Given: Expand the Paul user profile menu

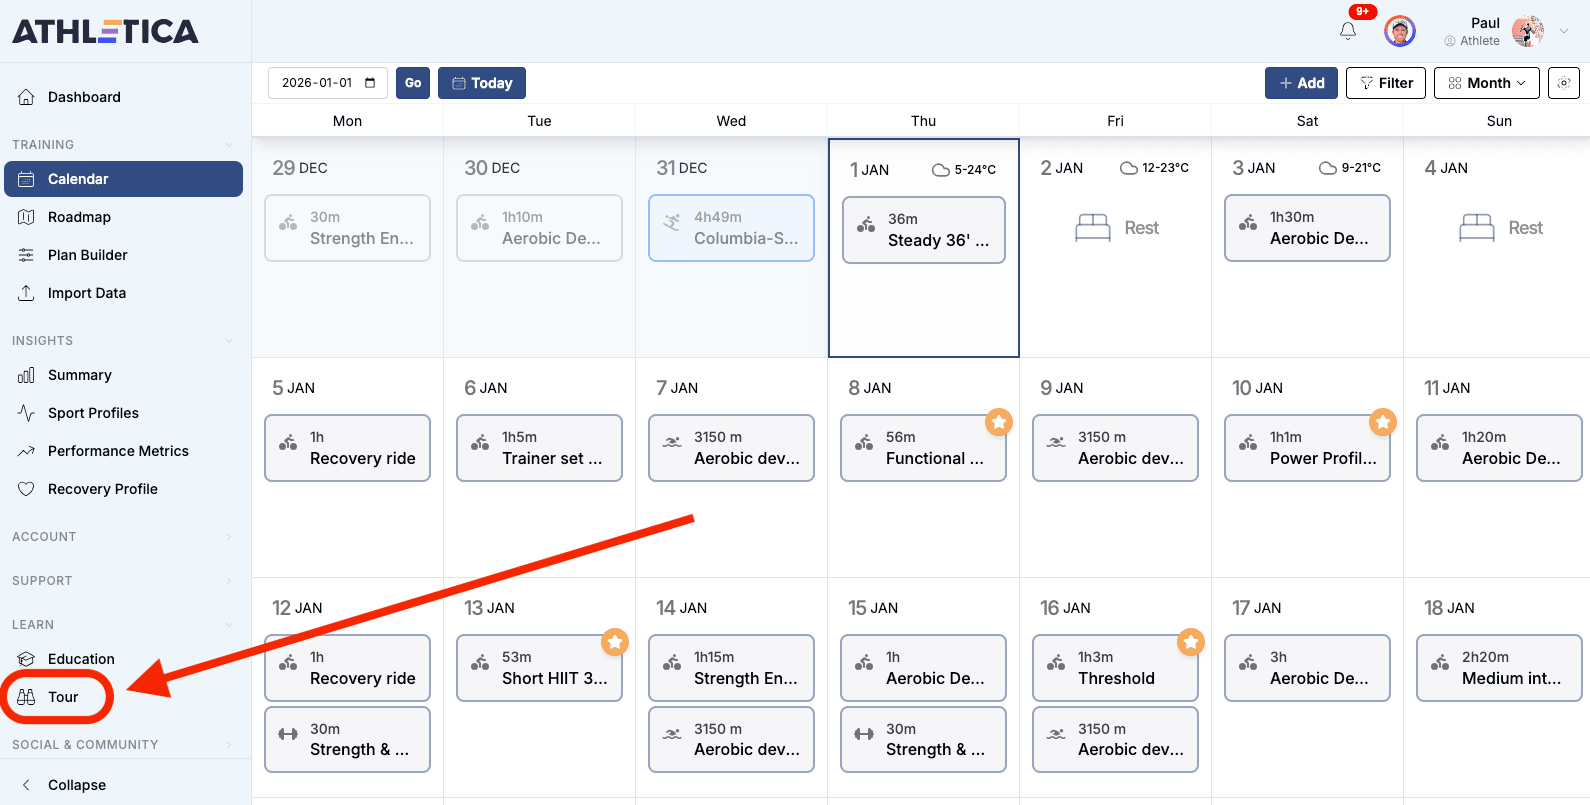Looking at the screenshot, I should (1564, 31).
